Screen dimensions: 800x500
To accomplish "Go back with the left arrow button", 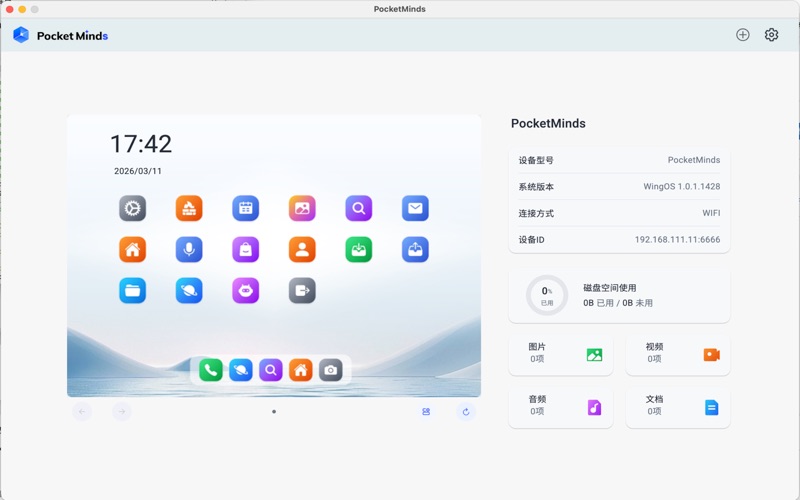I will pyautogui.click(x=82, y=411).
